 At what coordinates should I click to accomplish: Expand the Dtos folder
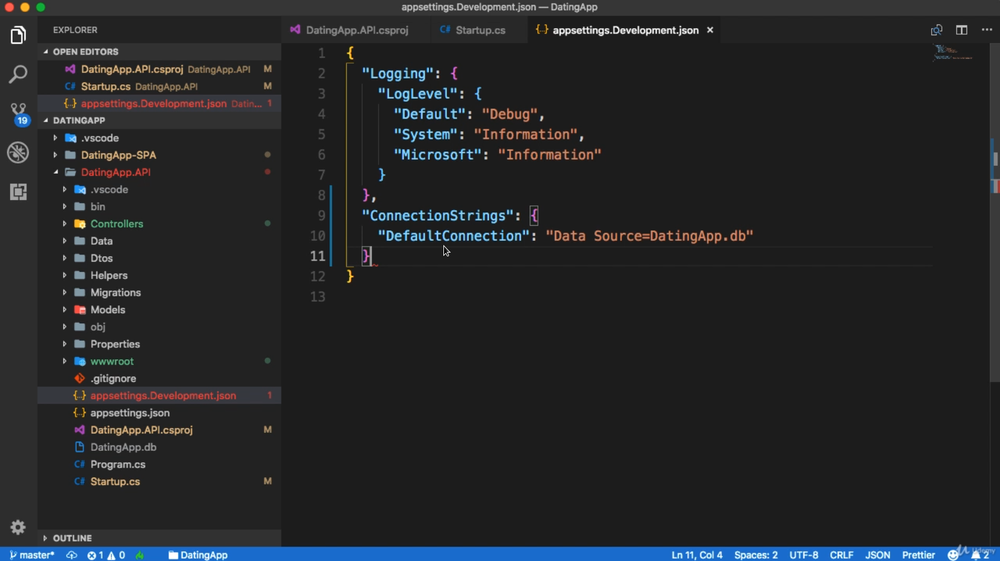[159, 258]
